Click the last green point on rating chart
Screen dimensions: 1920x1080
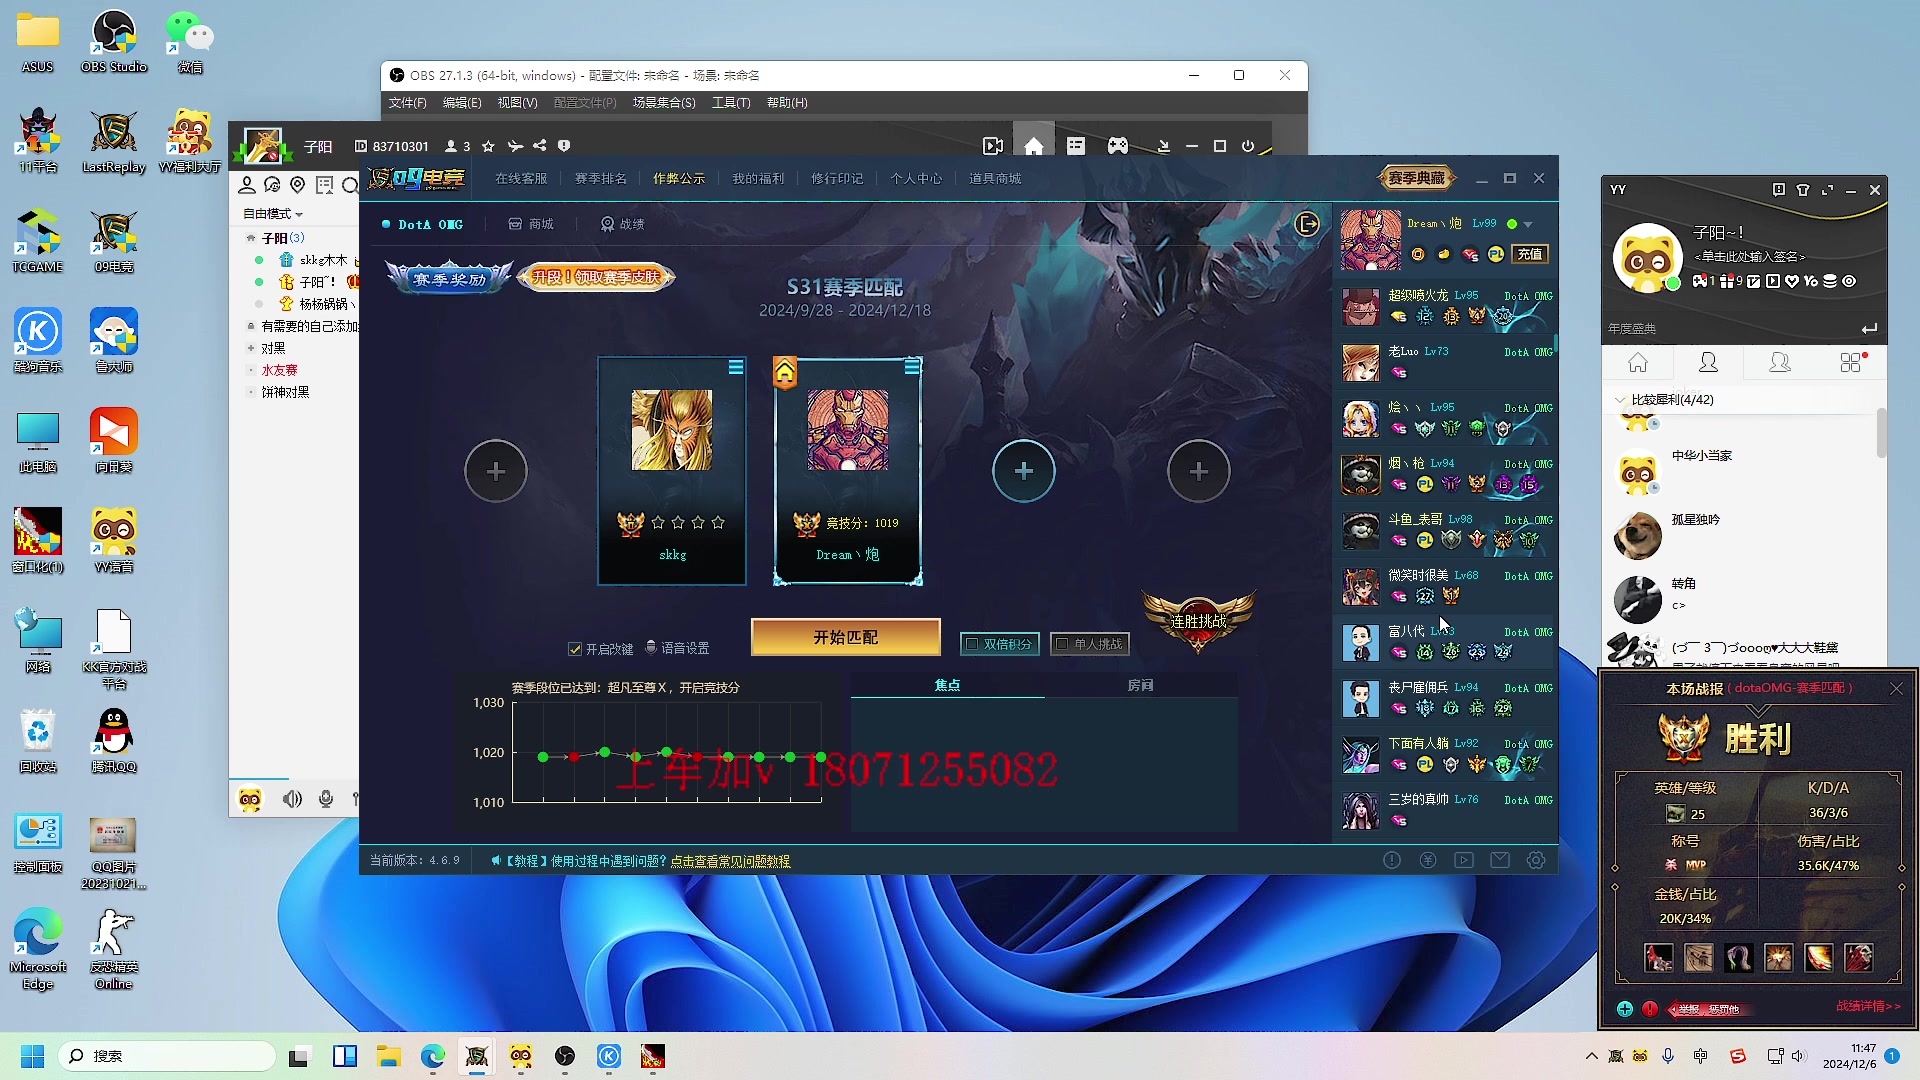click(821, 757)
